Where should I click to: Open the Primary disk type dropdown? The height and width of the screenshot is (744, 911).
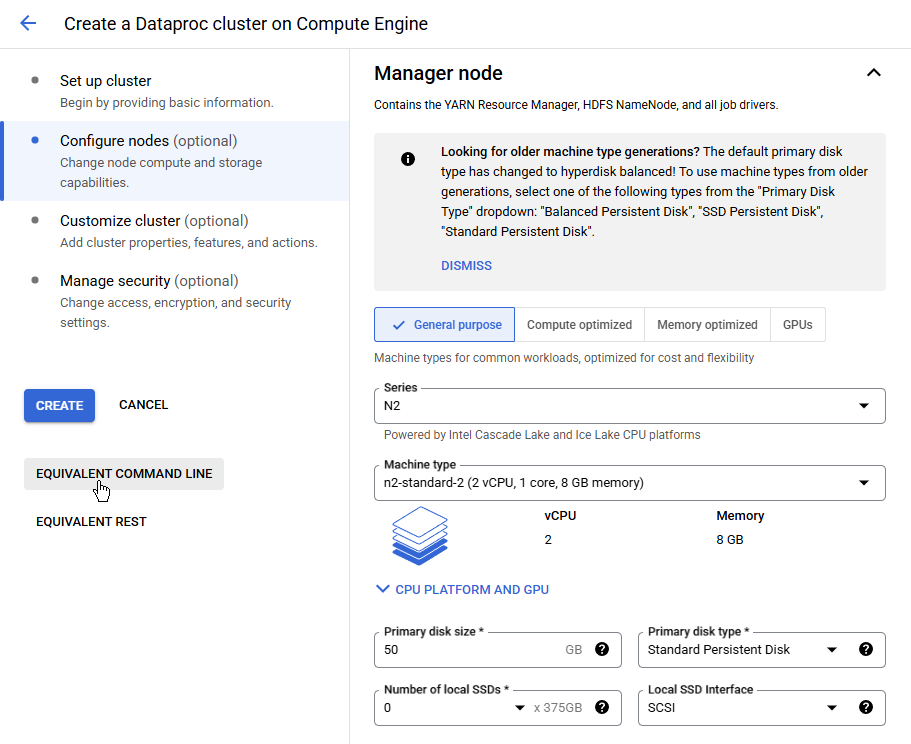click(743, 649)
